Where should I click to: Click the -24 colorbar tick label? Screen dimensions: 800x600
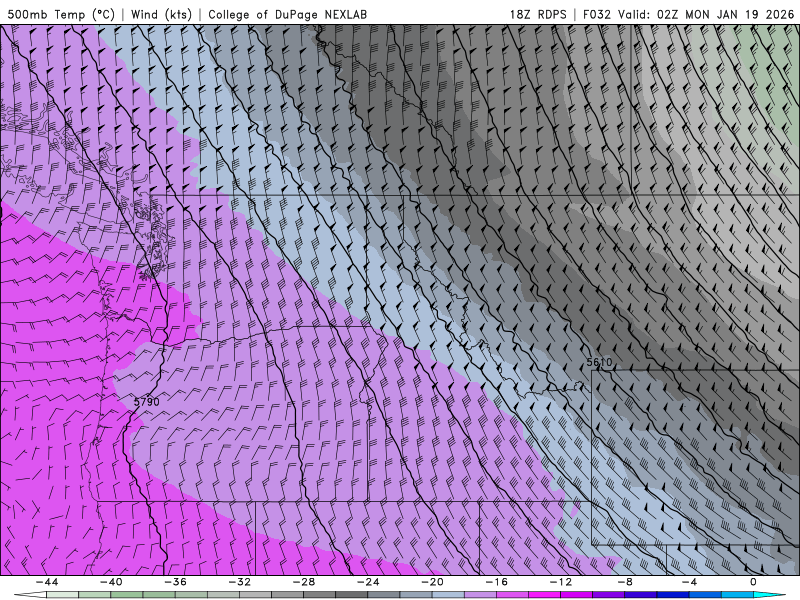coord(368,582)
